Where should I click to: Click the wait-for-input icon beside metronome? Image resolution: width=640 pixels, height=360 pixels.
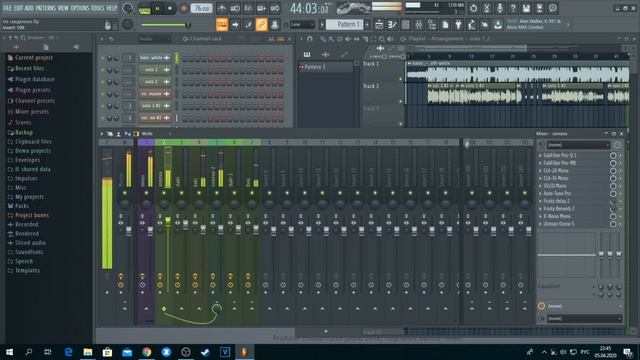point(235,8)
